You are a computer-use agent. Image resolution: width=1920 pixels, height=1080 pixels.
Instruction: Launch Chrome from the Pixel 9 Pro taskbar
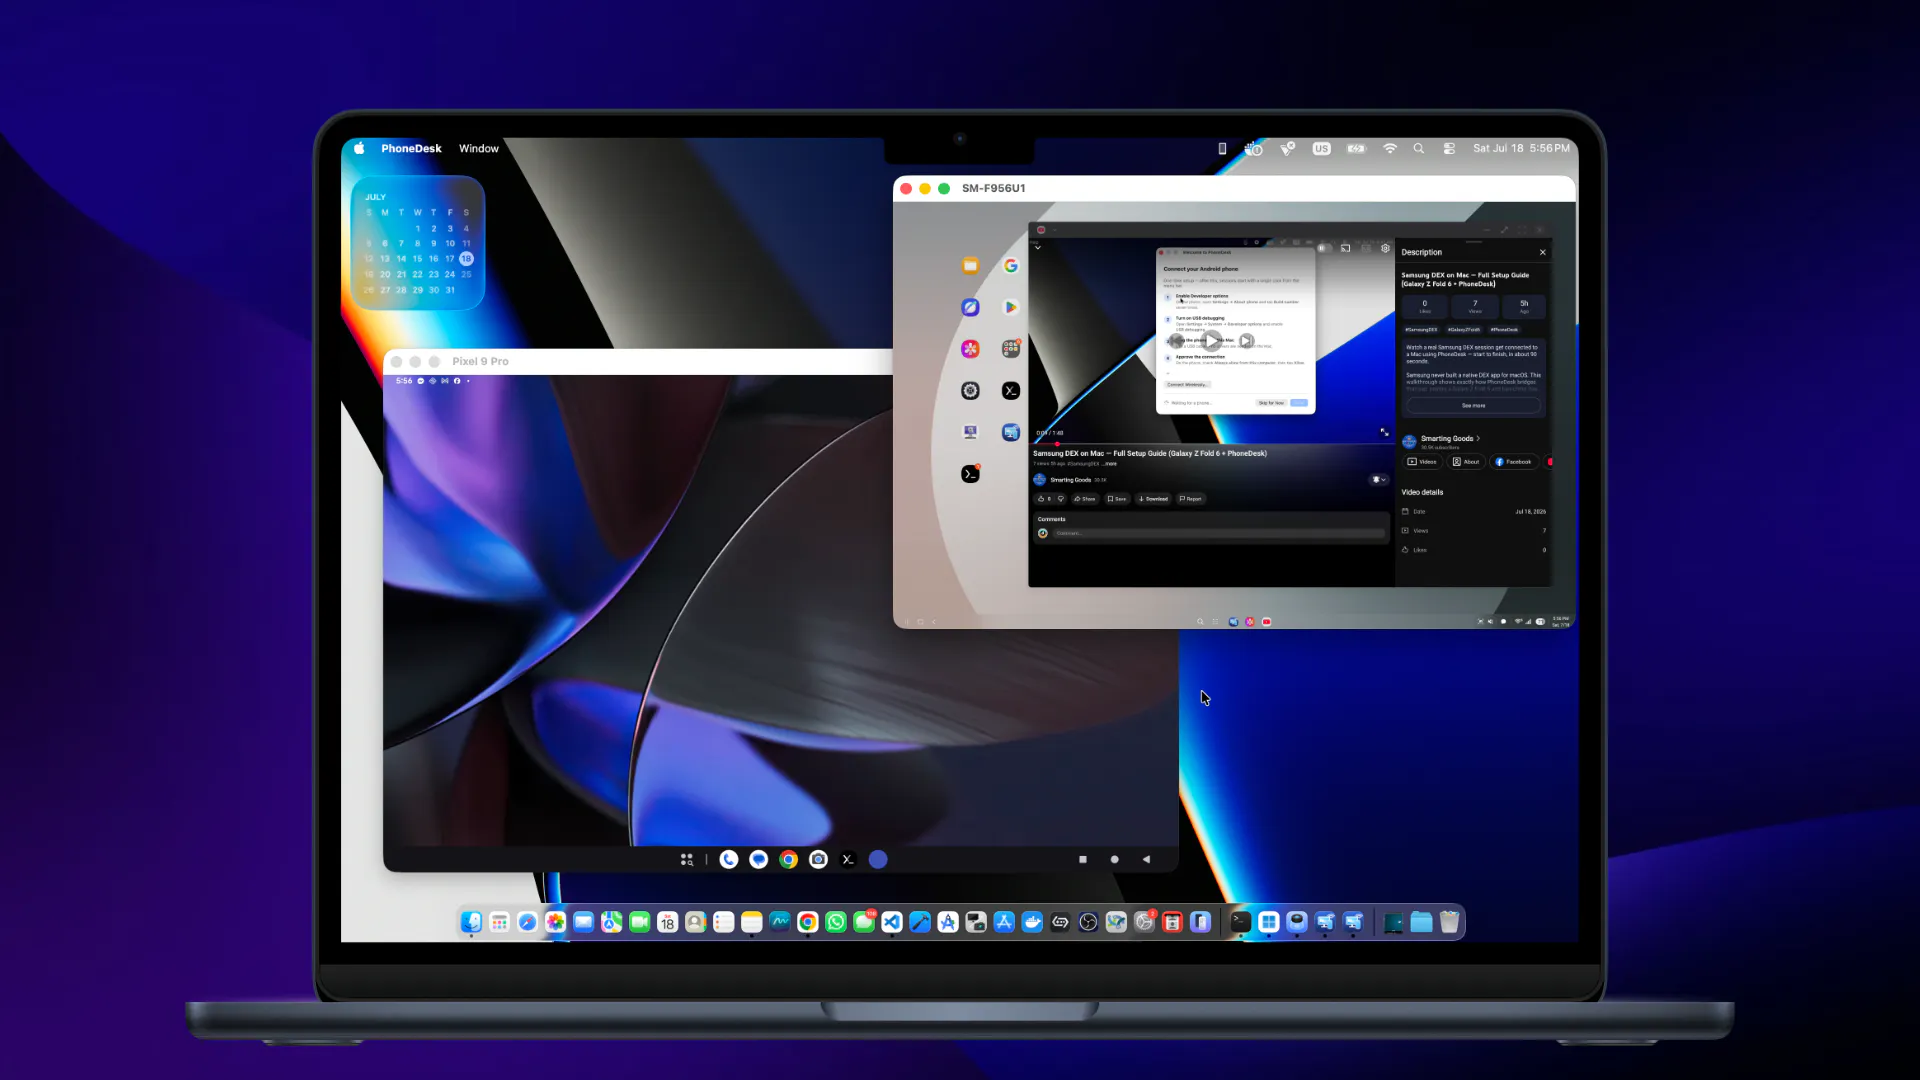coord(789,859)
